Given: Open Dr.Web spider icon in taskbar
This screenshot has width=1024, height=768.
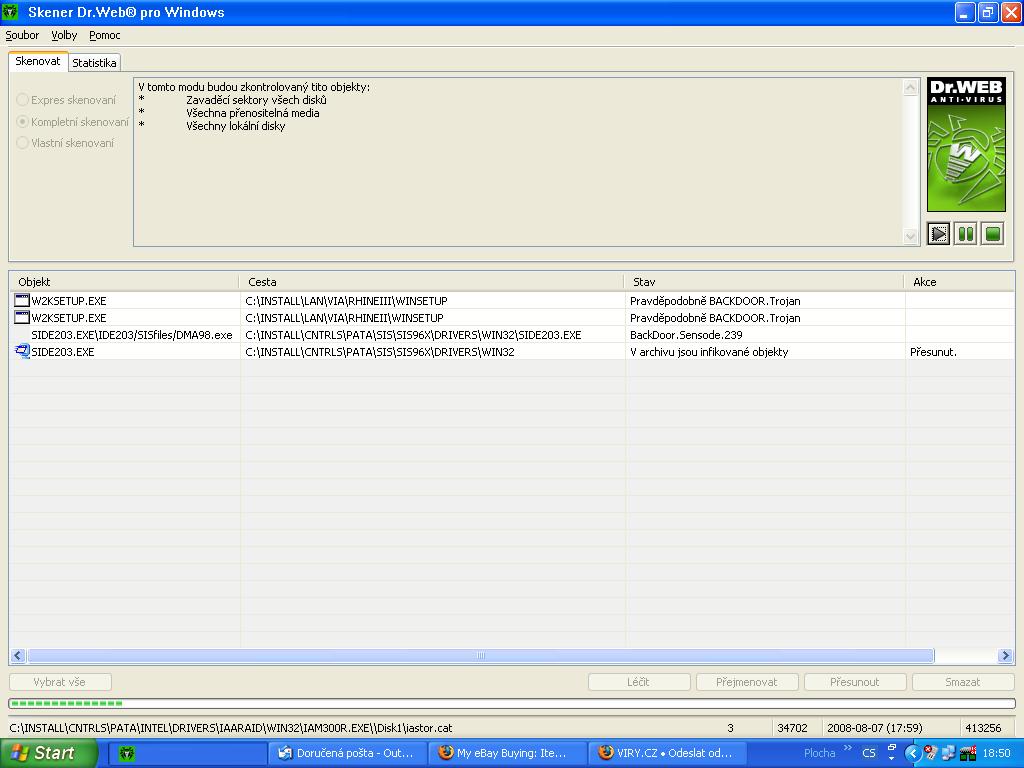Looking at the screenshot, I should (x=128, y=753).
